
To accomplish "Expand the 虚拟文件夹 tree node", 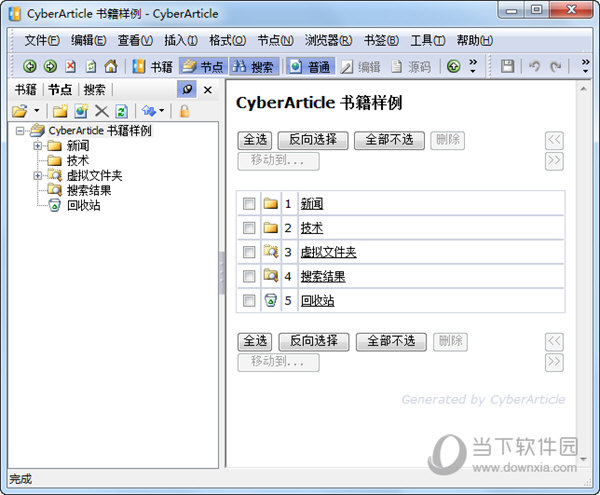I will [x=38, y=176].
